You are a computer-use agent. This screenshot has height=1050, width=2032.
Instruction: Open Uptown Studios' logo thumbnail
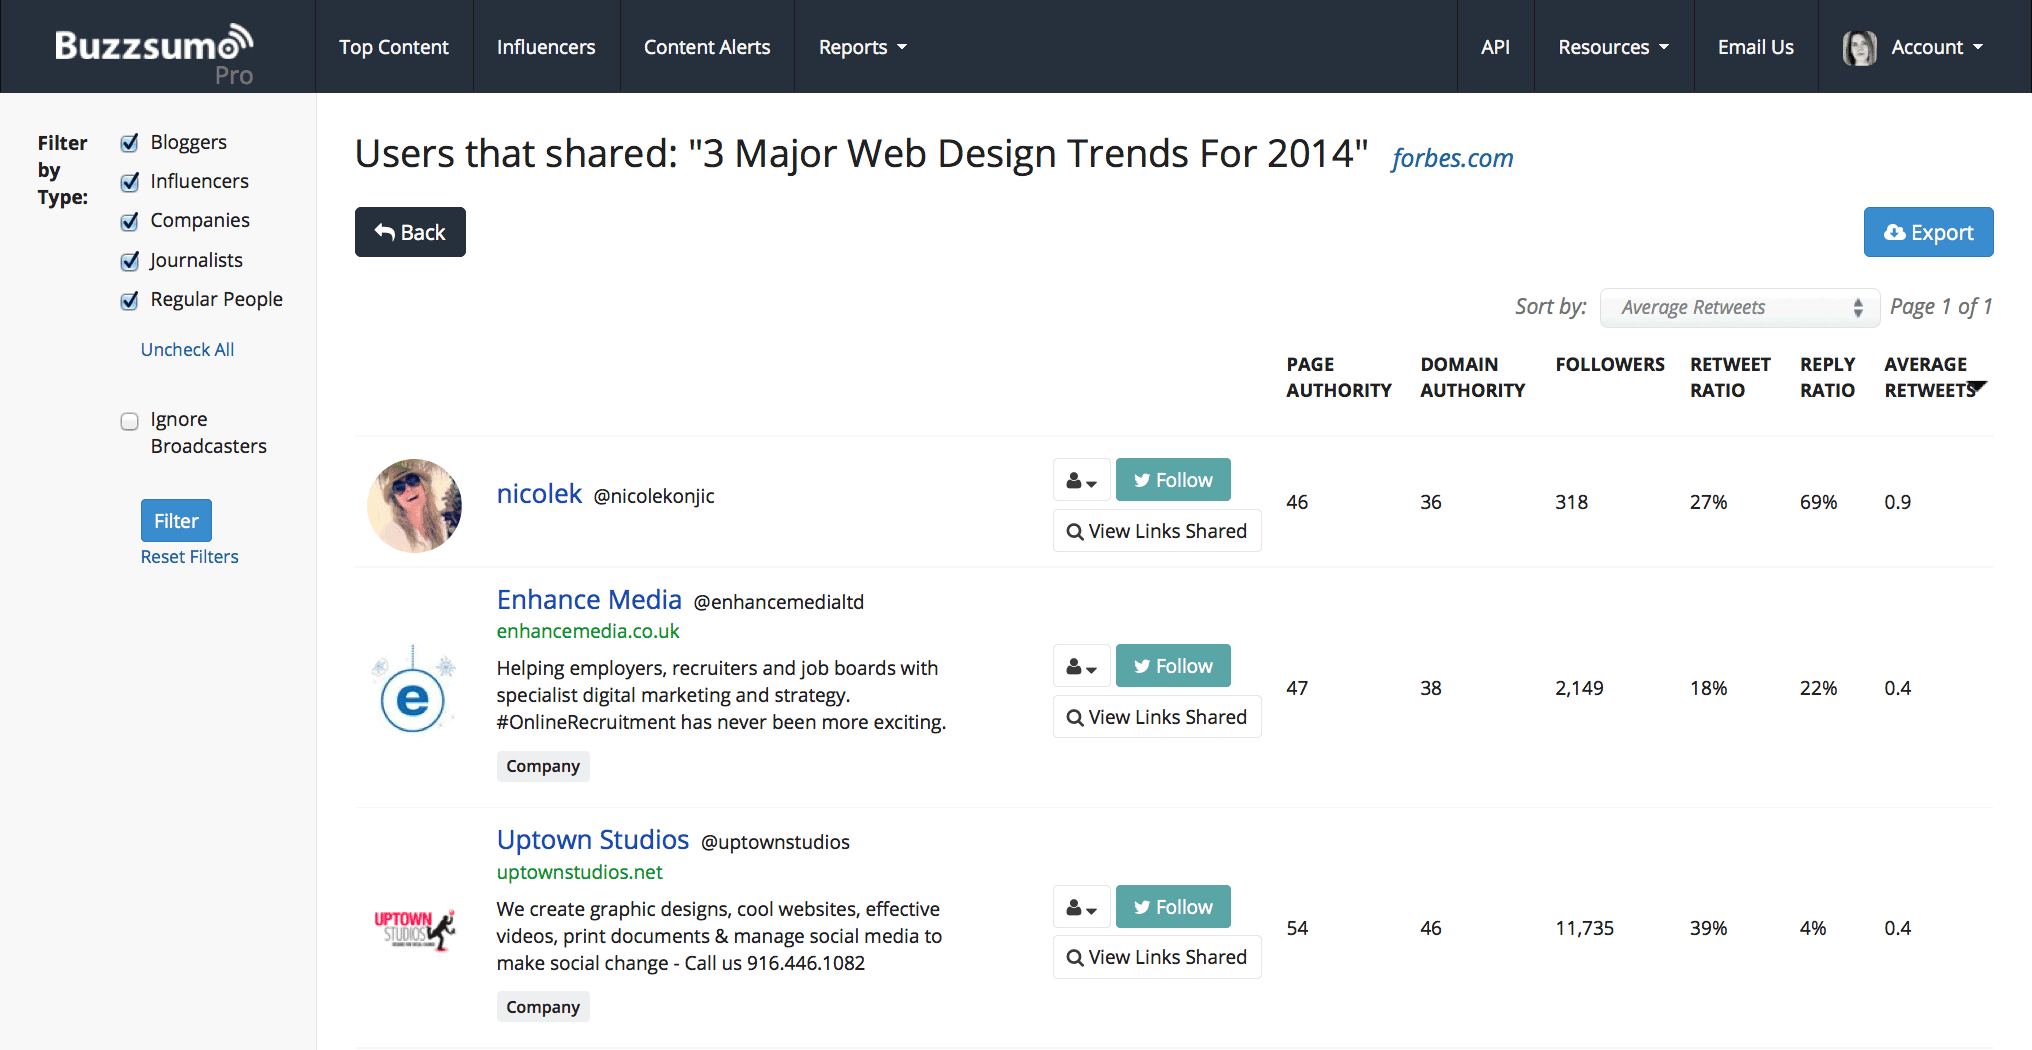414,929
